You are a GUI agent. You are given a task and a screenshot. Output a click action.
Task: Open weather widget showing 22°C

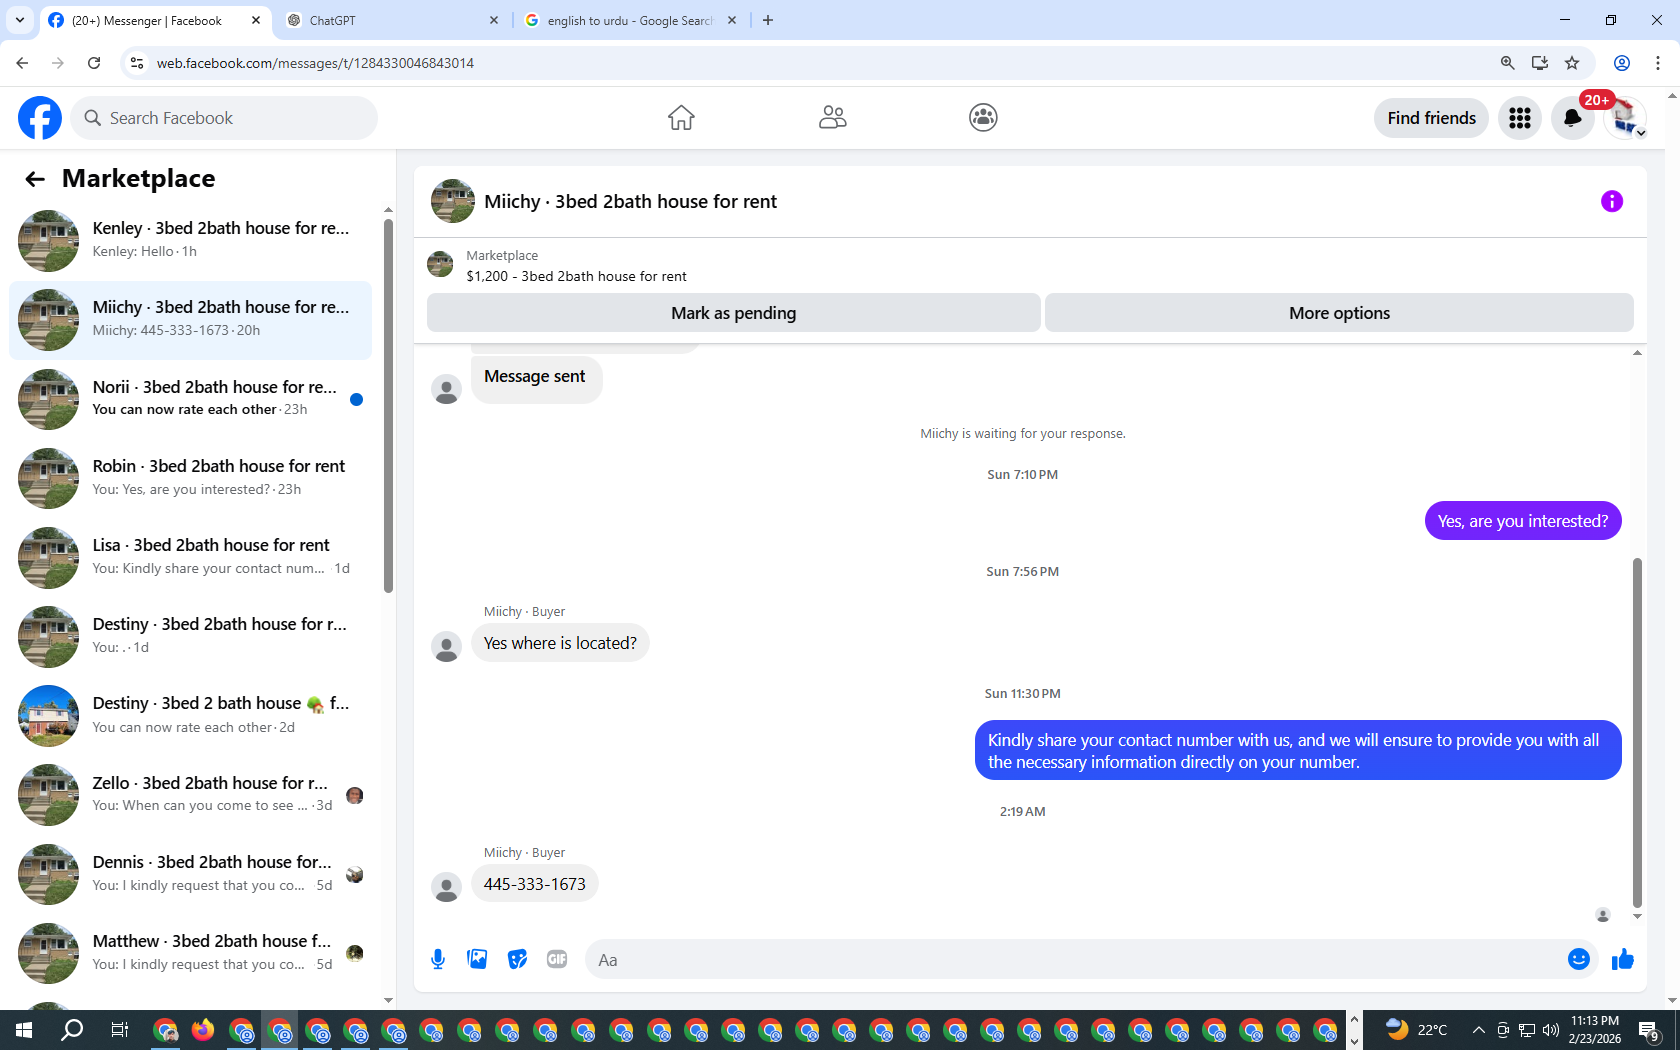[x=1418, y=1030]
